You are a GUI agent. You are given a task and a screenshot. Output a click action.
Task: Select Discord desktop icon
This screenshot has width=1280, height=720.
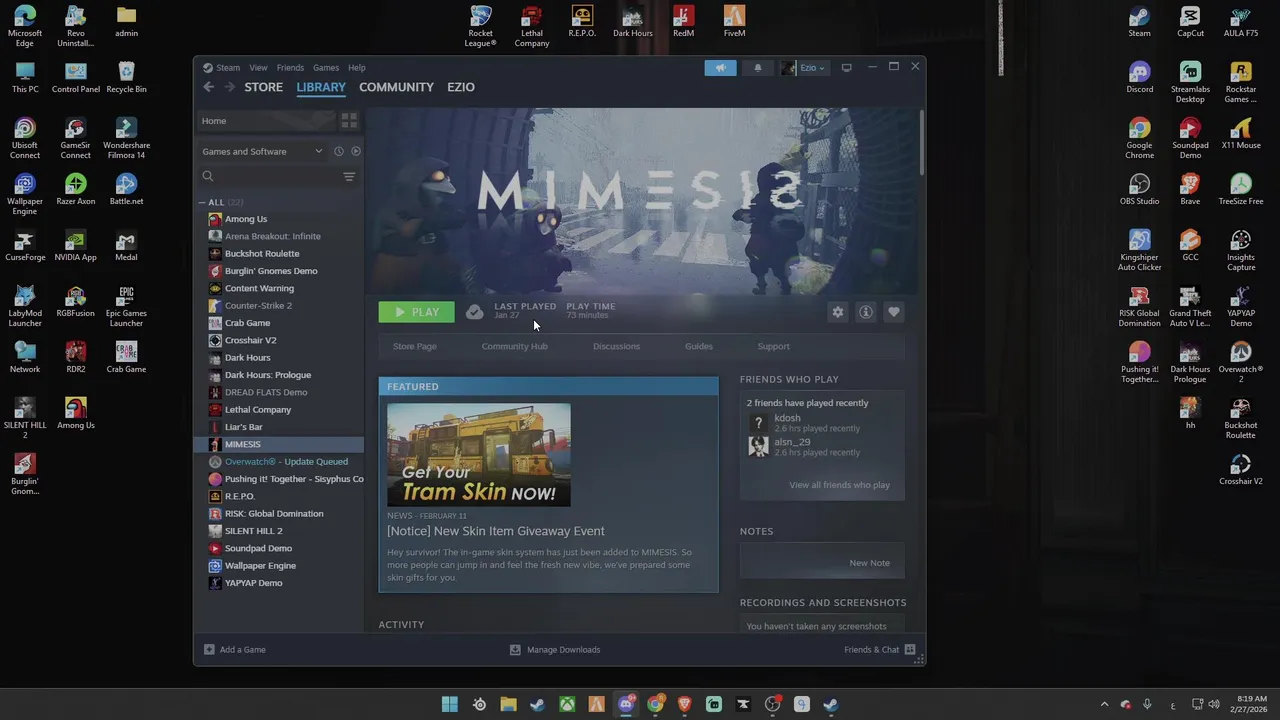[1140, 77]
